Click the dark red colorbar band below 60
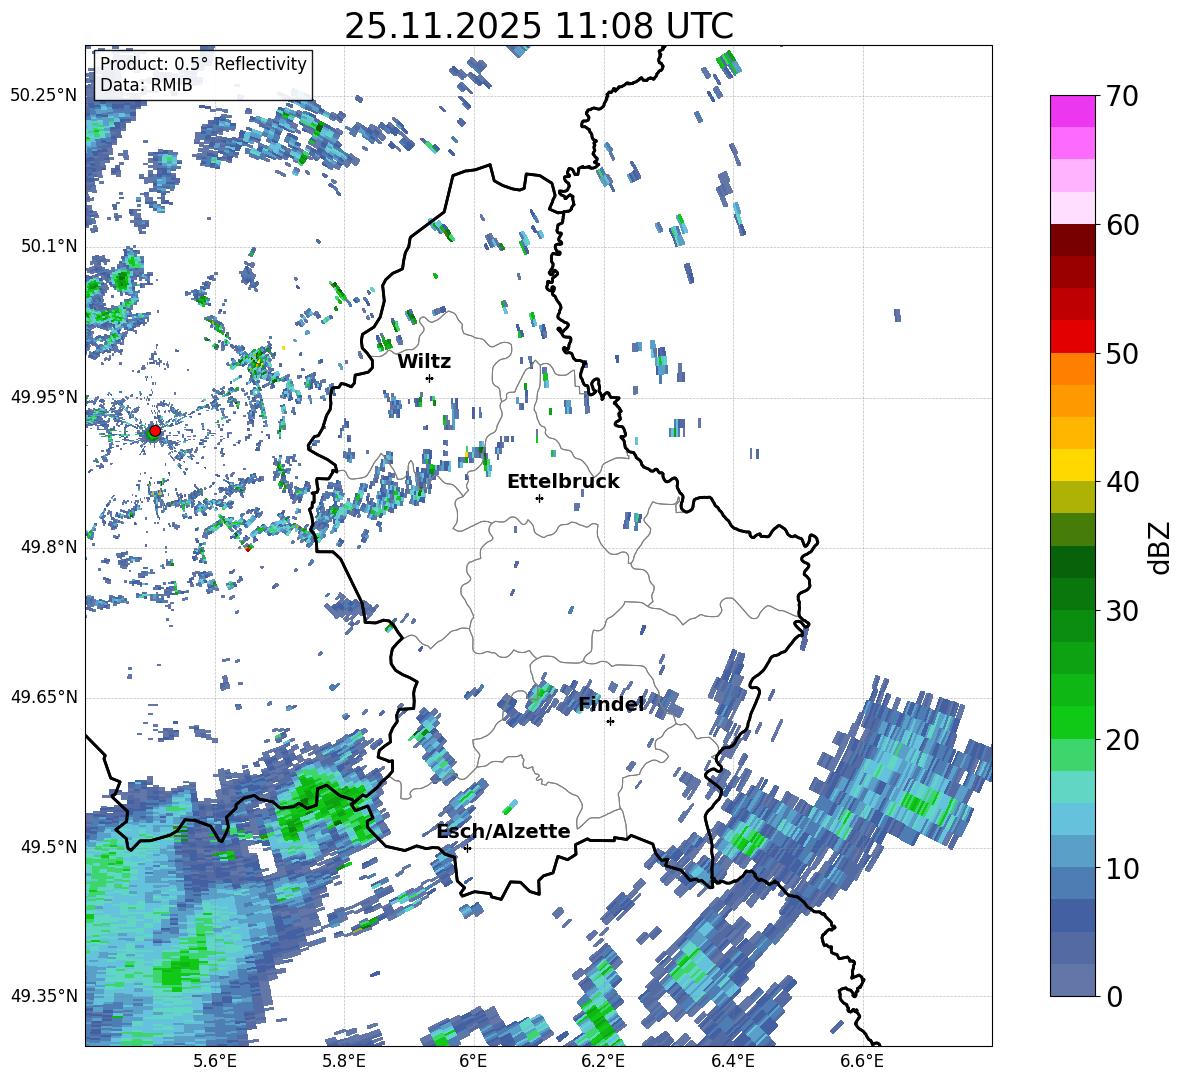 tap(1072, 240)
